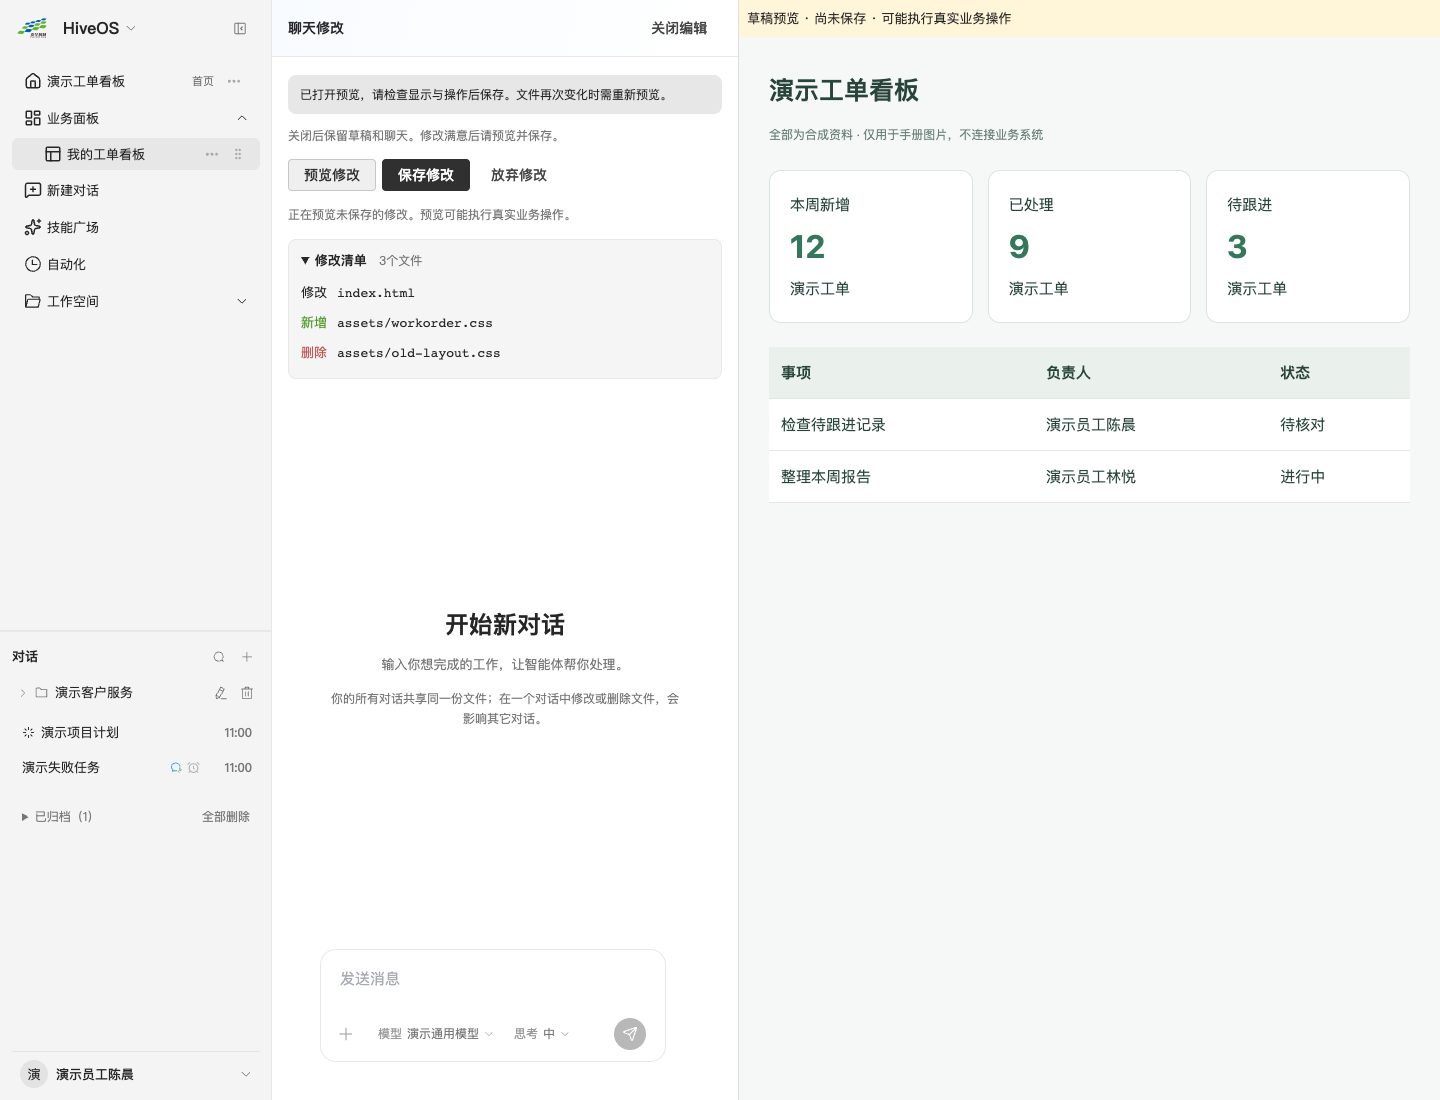
Task: Expand the 演示客户服务 folder chevron
Action: (23, 693)
